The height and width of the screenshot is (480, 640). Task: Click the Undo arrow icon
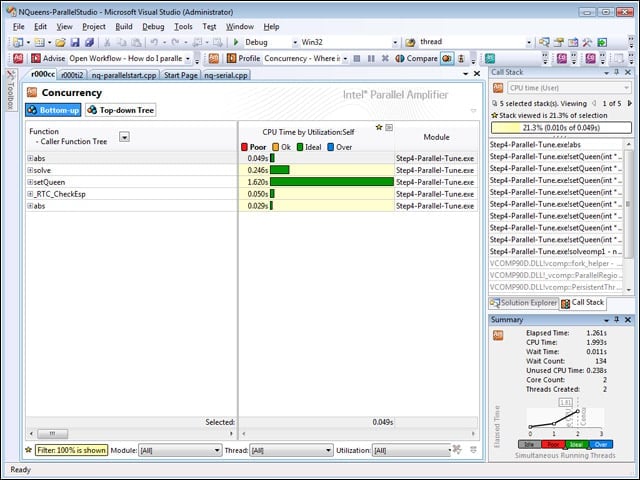click(x=154, y=42)
